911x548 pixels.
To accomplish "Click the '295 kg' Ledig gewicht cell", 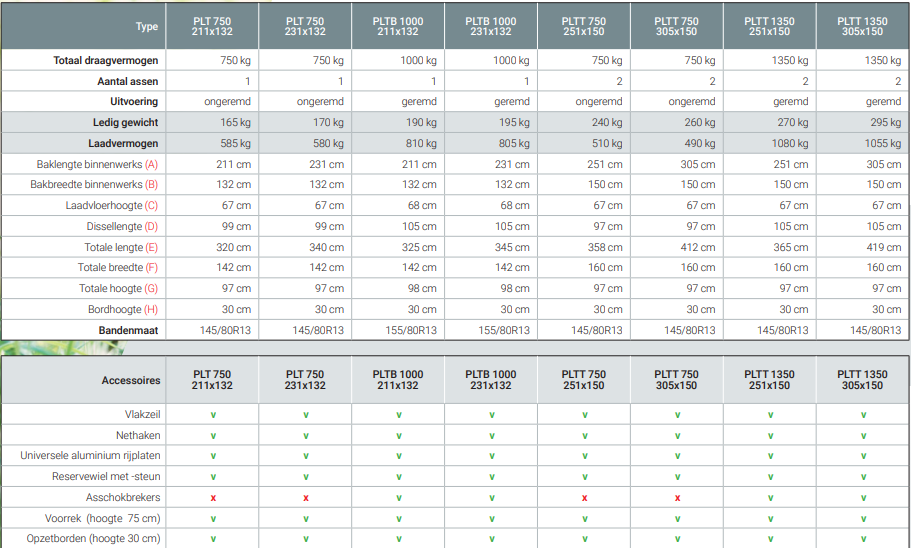I will click(885, 123).
